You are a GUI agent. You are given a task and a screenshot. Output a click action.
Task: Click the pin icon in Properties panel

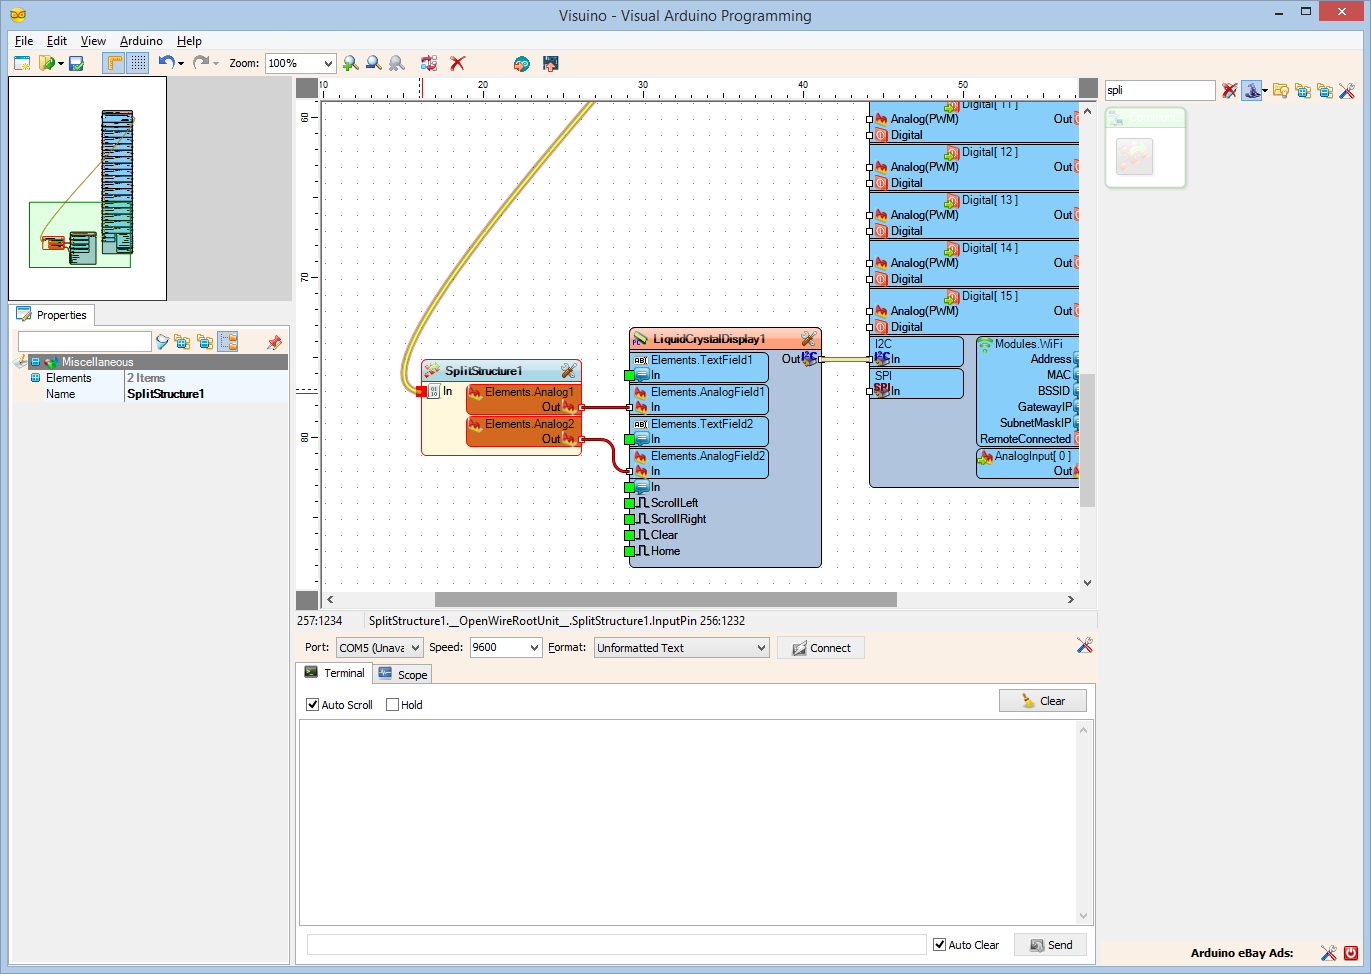point(274,342)
